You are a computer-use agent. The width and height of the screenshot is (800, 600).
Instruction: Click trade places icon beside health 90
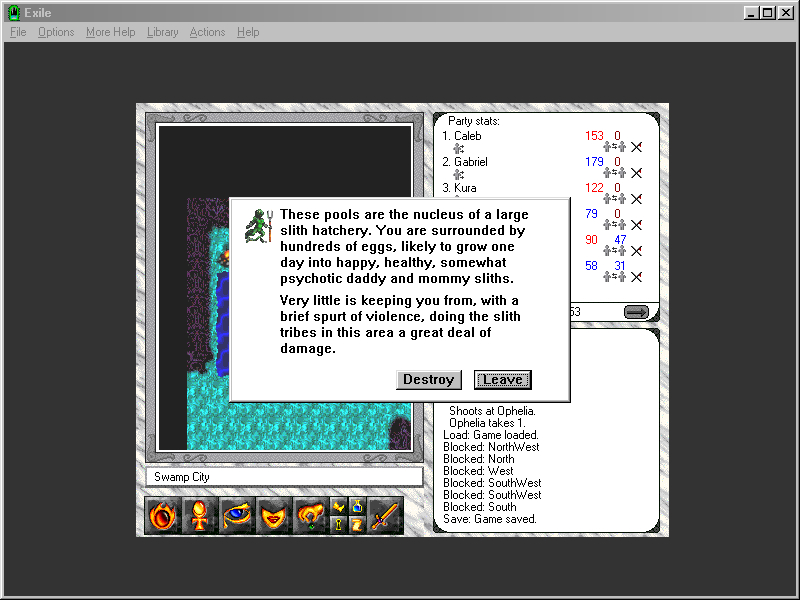(x=614, y=251)
